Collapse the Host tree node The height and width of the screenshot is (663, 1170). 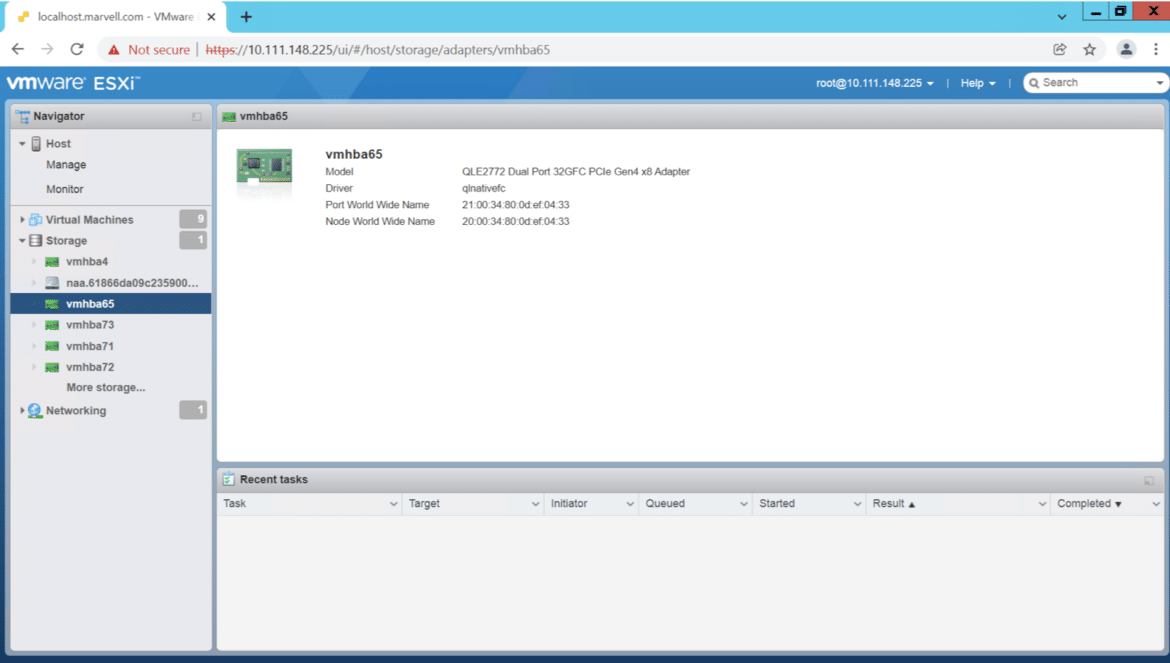[x=22, y=144]
